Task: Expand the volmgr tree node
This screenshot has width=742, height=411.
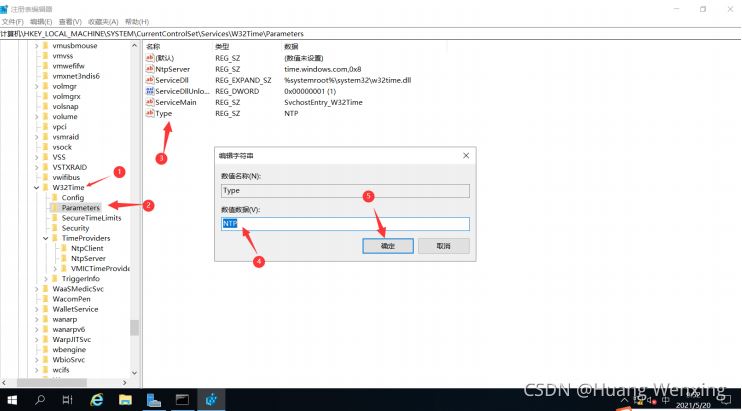Action: coord(36,87)
